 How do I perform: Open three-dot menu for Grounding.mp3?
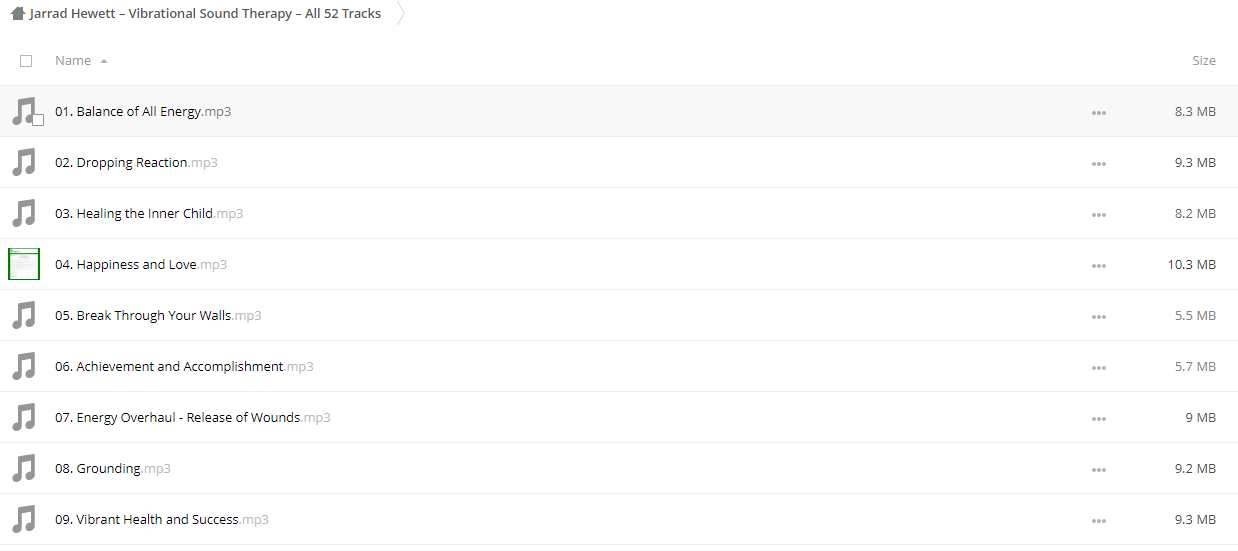pos(1099,470)
